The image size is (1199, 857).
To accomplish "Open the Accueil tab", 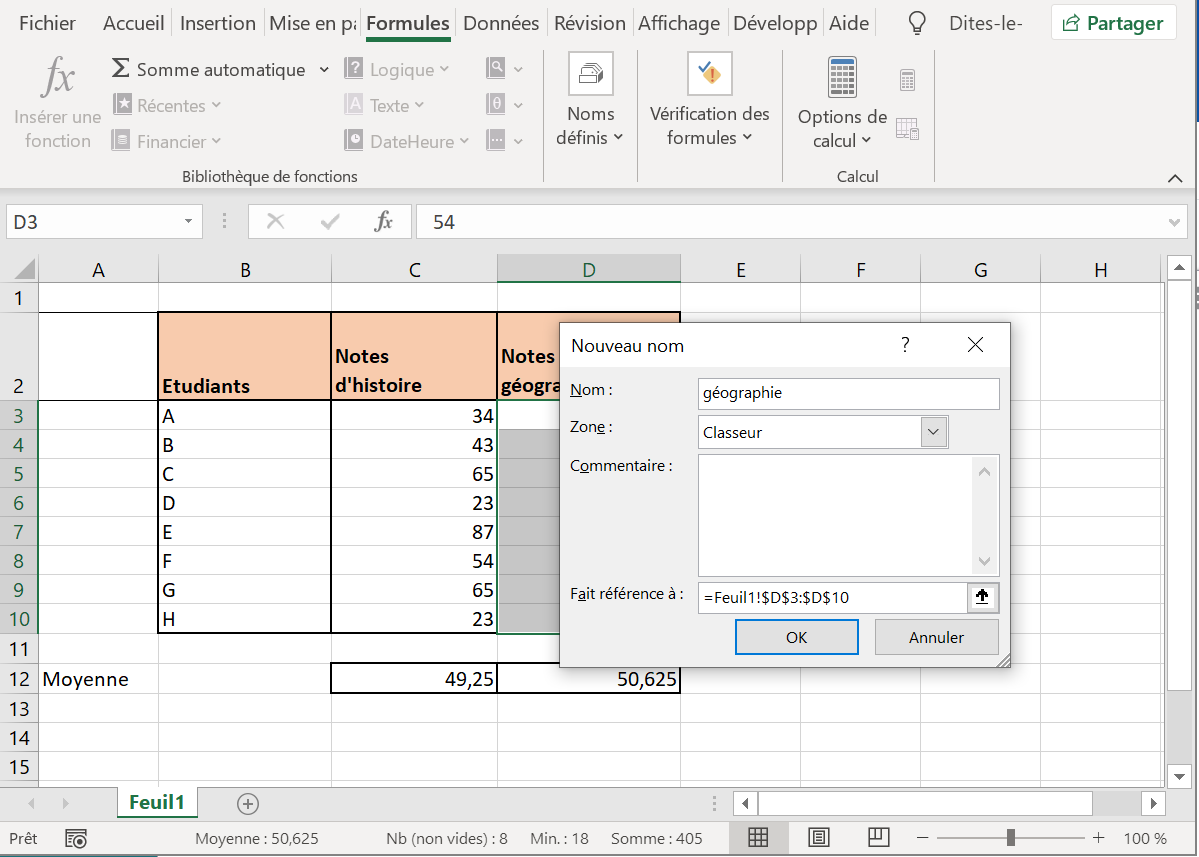I will pyautogui.click(x=134, y=24).
